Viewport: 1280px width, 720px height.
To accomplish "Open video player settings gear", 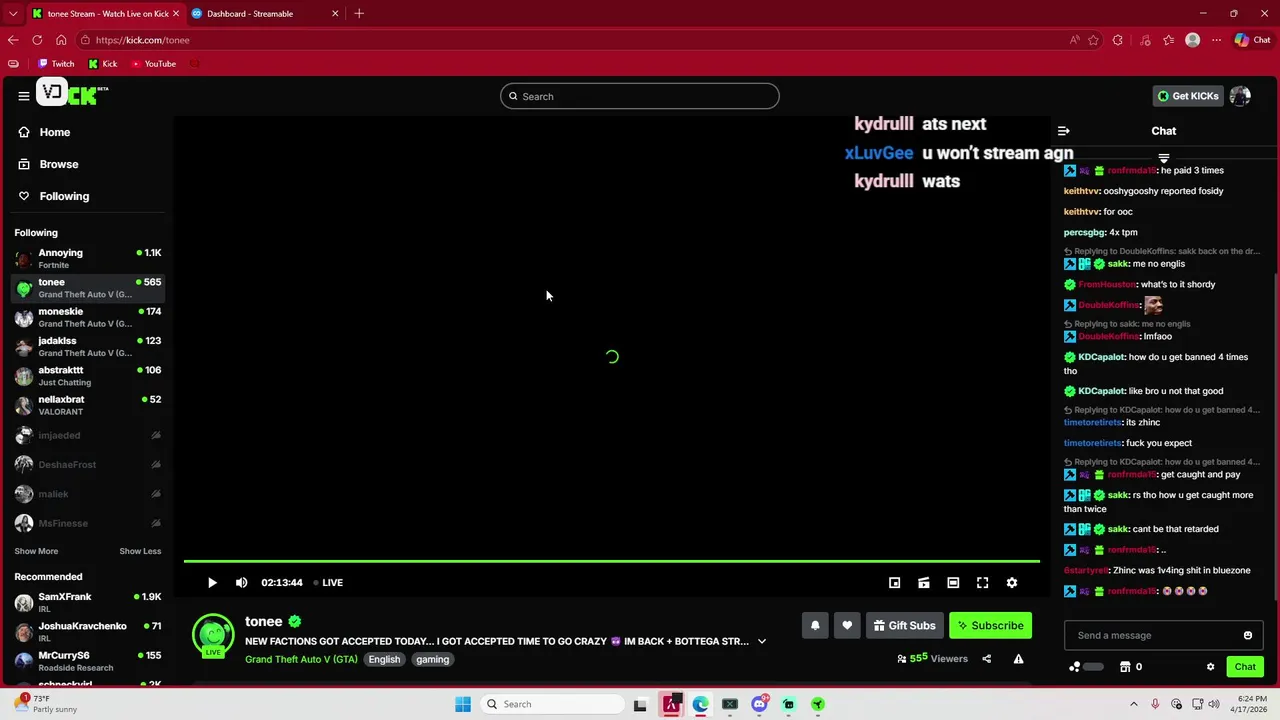I will (x=1012, y=583).
